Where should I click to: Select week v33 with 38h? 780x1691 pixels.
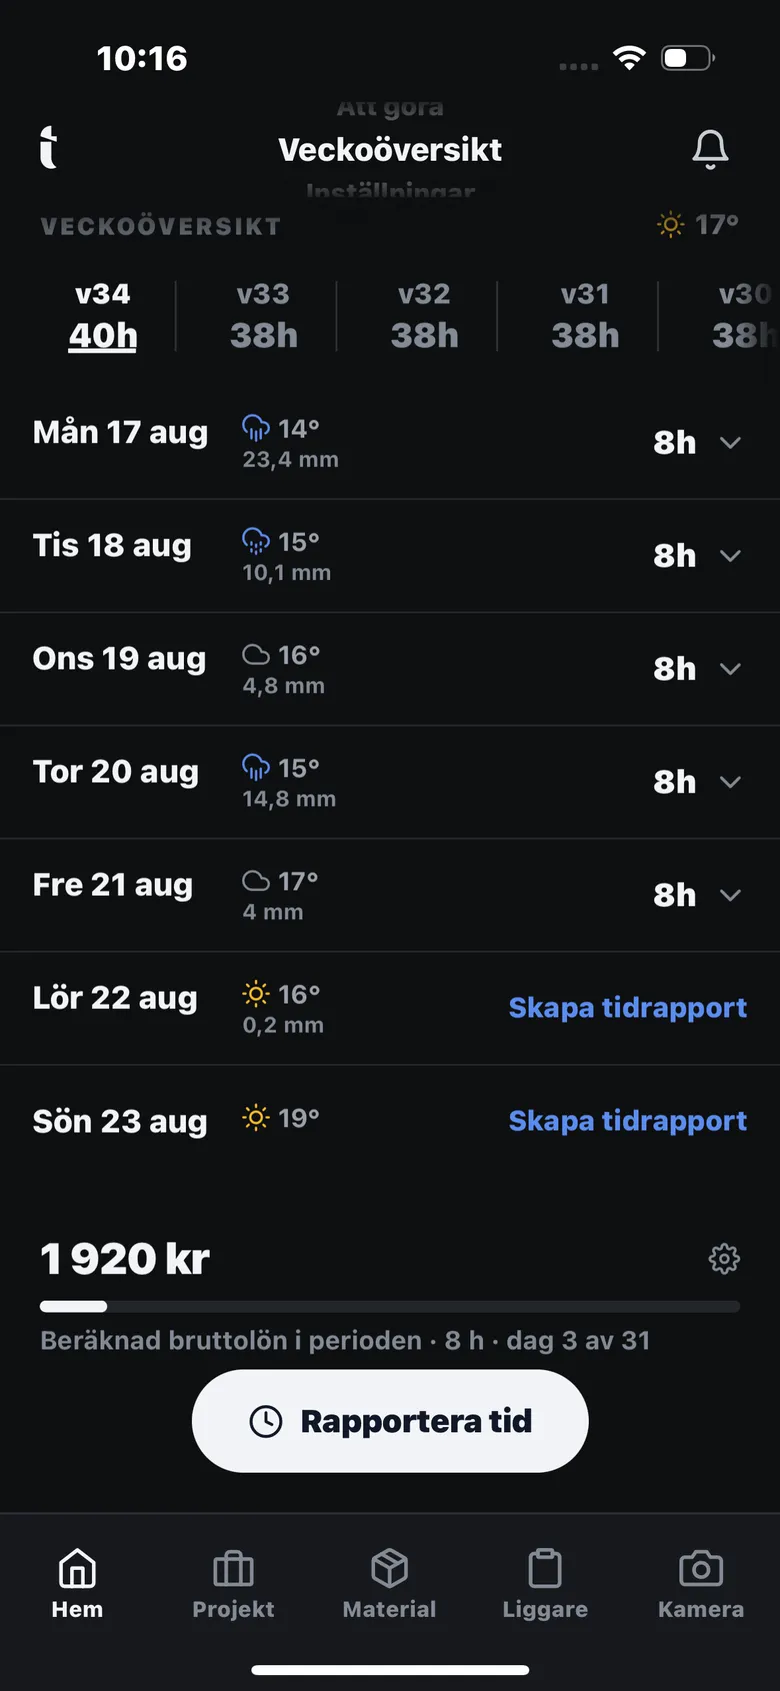264,316
